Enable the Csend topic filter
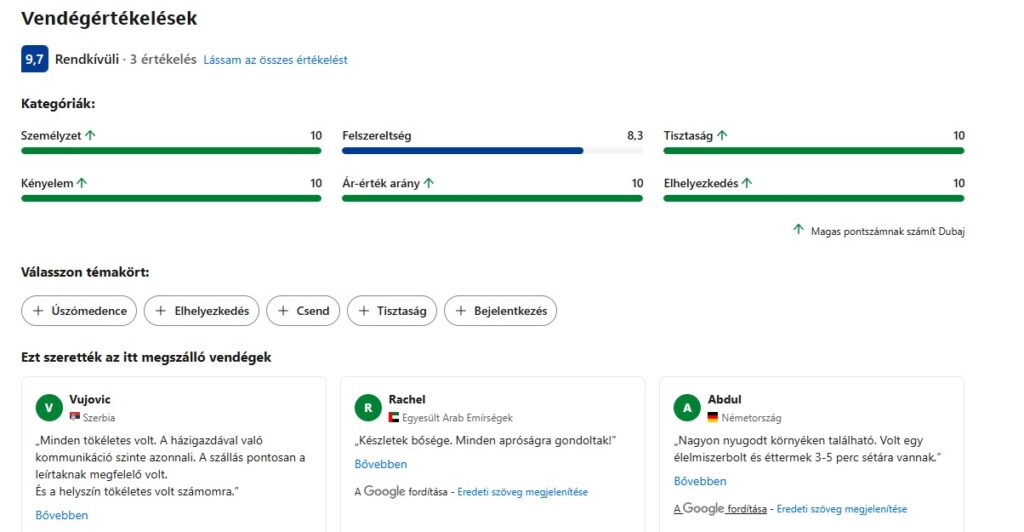 click(304, 311)
